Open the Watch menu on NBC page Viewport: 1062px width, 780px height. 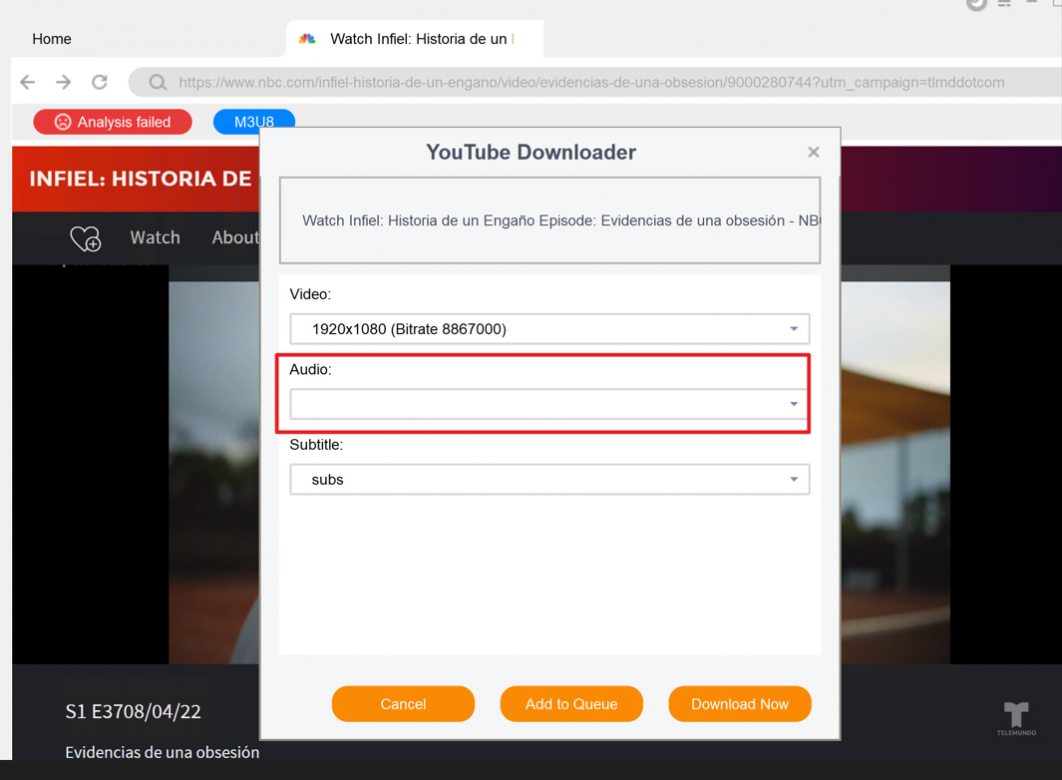click(x=155, y=238)
